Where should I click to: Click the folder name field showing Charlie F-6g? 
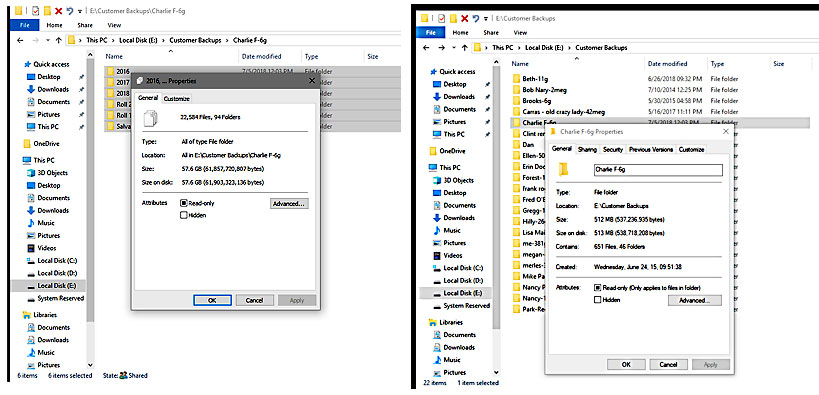[658, 170]
